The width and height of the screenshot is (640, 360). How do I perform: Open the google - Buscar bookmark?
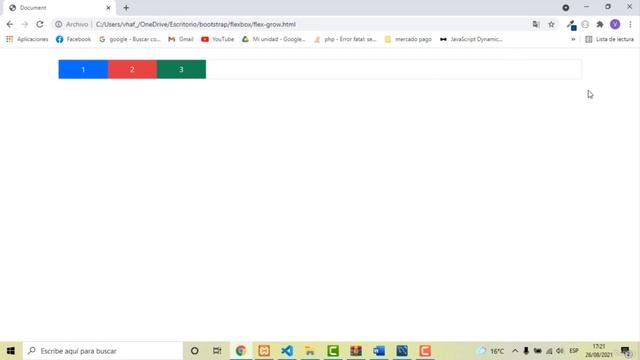(130, 39)
